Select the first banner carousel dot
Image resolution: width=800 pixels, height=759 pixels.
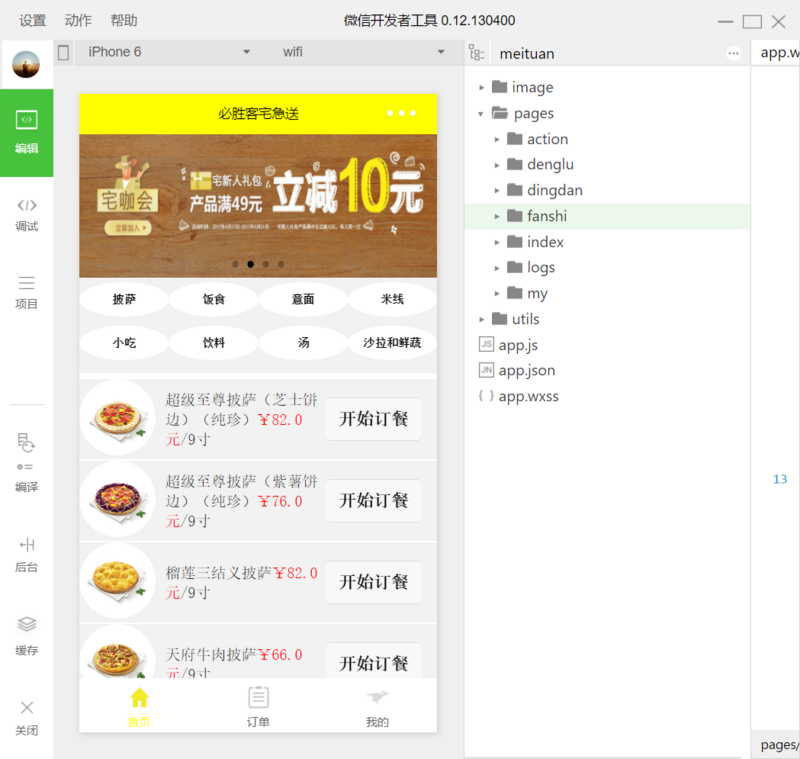235,264
